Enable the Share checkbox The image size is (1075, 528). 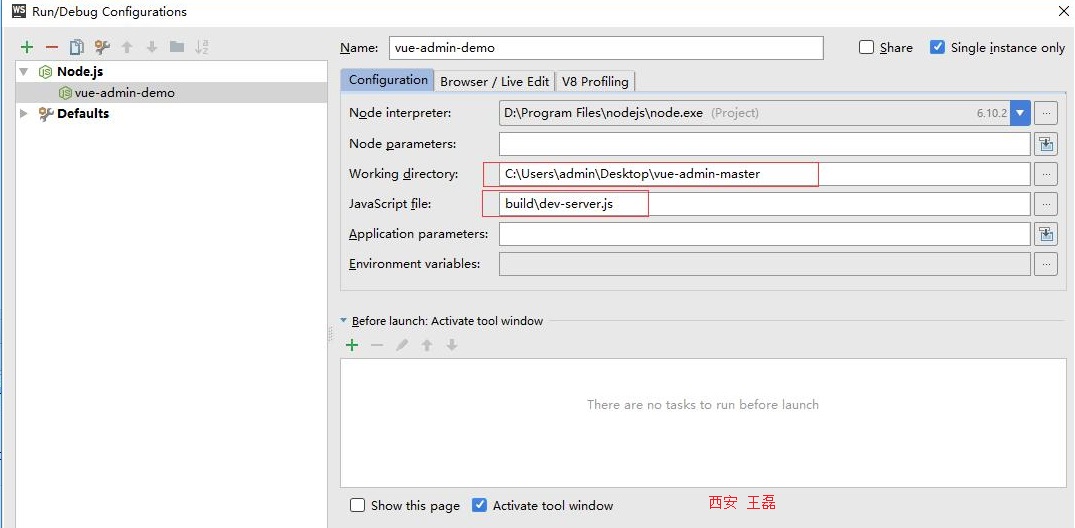867,47
